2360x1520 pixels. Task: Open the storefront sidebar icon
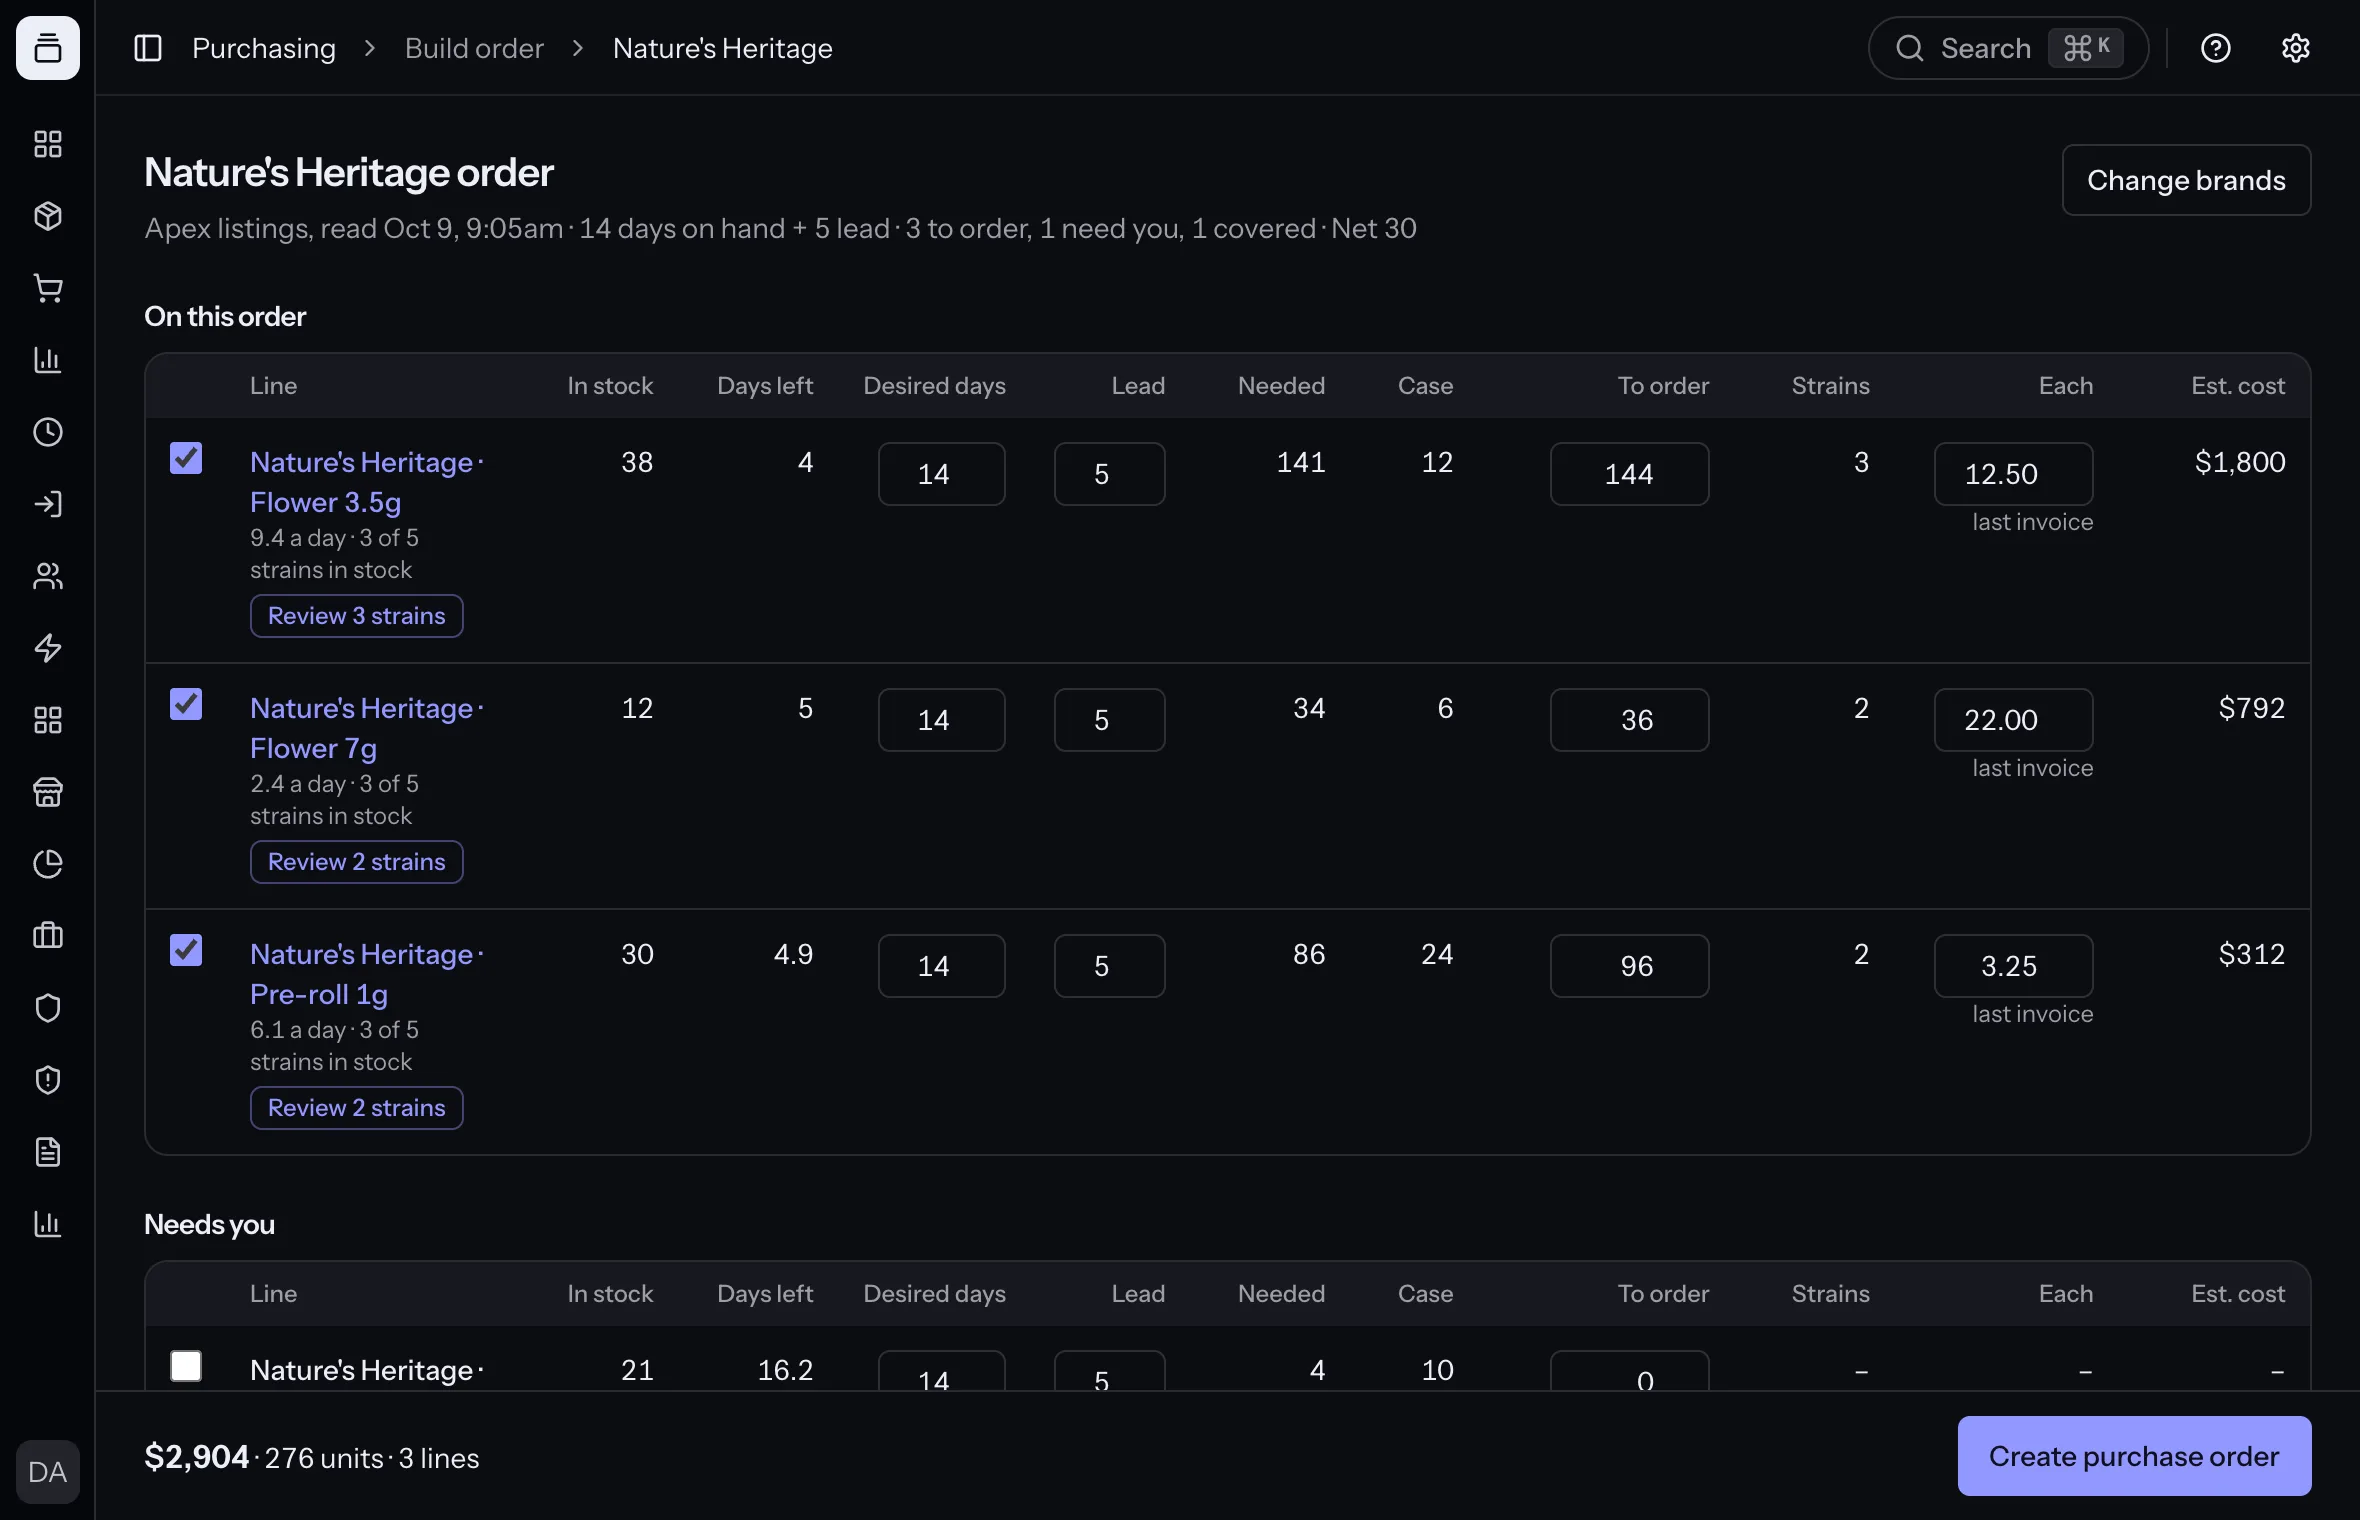[48, 792]
